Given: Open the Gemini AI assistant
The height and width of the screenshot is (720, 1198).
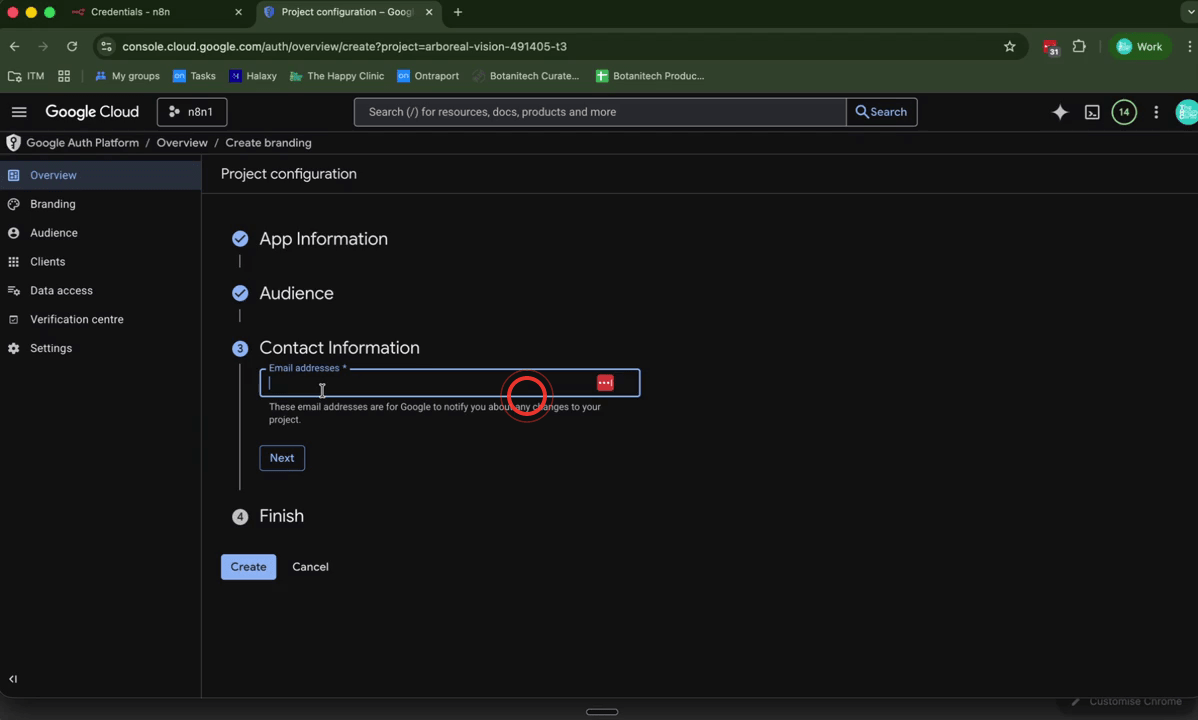Looking at the screenshot, I should [1060, 112].
